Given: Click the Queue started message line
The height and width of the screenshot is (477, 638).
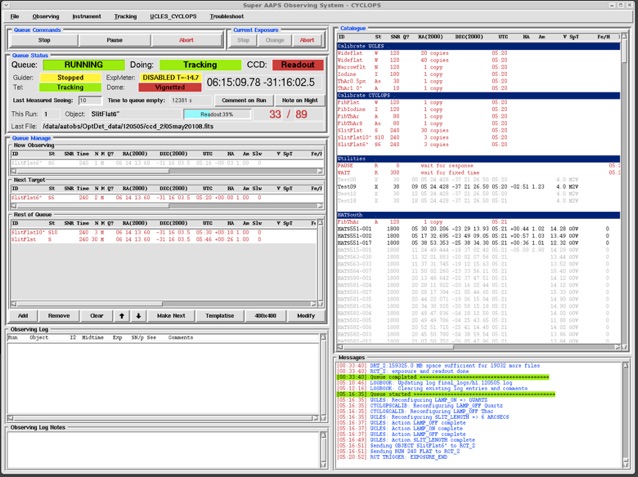Looking at the screenshot, I should [x=446, y=394].
